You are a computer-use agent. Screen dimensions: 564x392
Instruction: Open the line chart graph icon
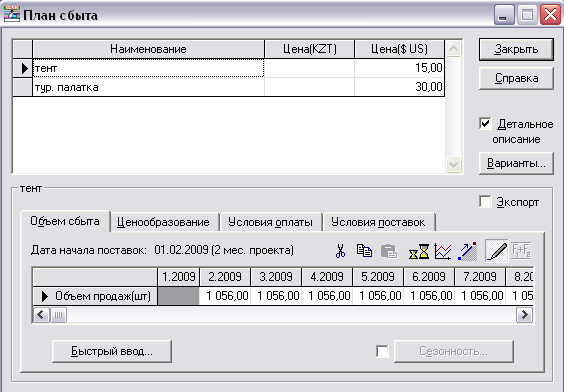click(x=443, y=251)
